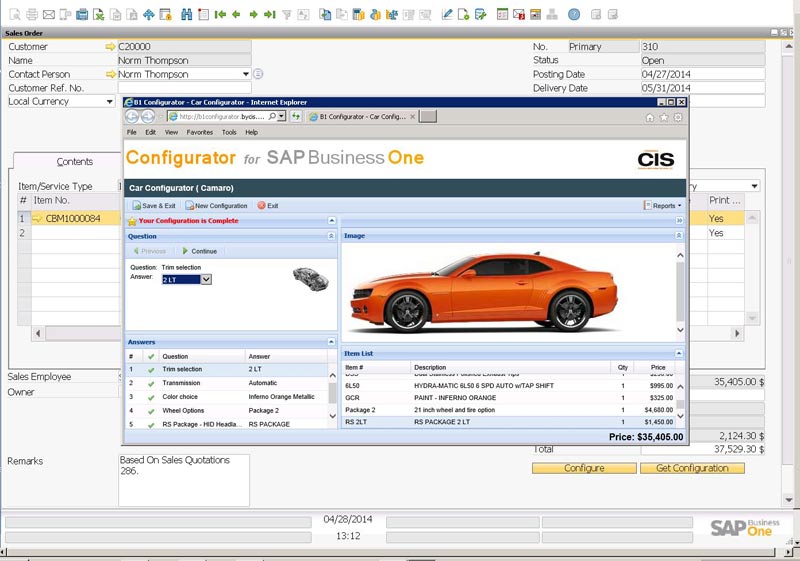
Task: Click the Customer Ref. No. field
Action: click(x=184, y=88)
